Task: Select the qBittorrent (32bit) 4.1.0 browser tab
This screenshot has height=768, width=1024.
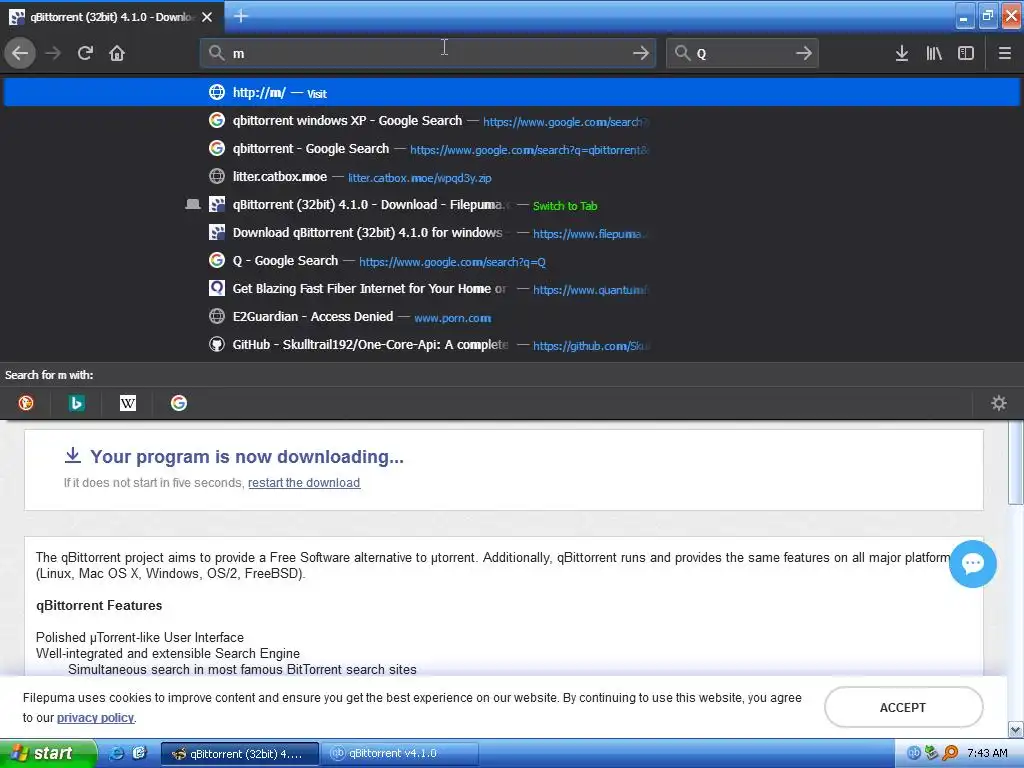Action: point(112,17)
